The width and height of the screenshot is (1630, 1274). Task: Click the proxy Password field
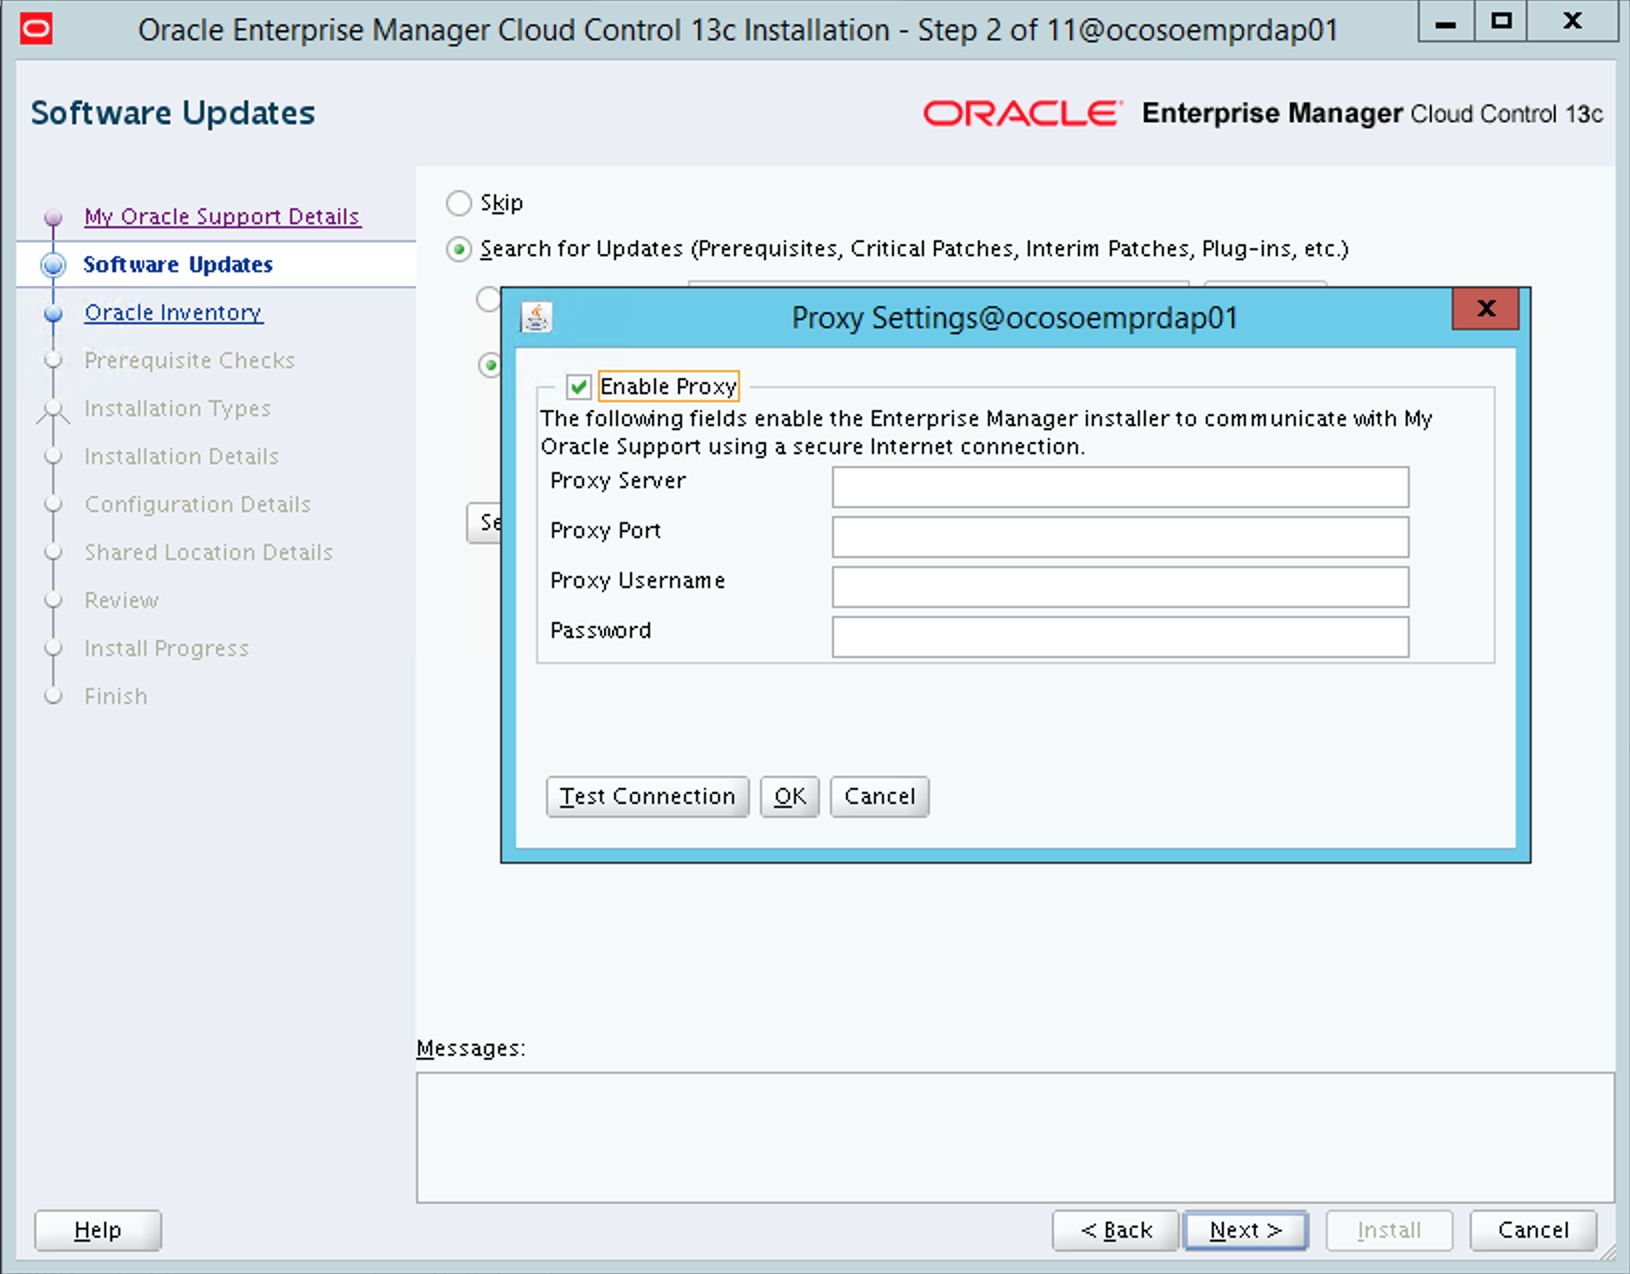tap(1120, 637)
